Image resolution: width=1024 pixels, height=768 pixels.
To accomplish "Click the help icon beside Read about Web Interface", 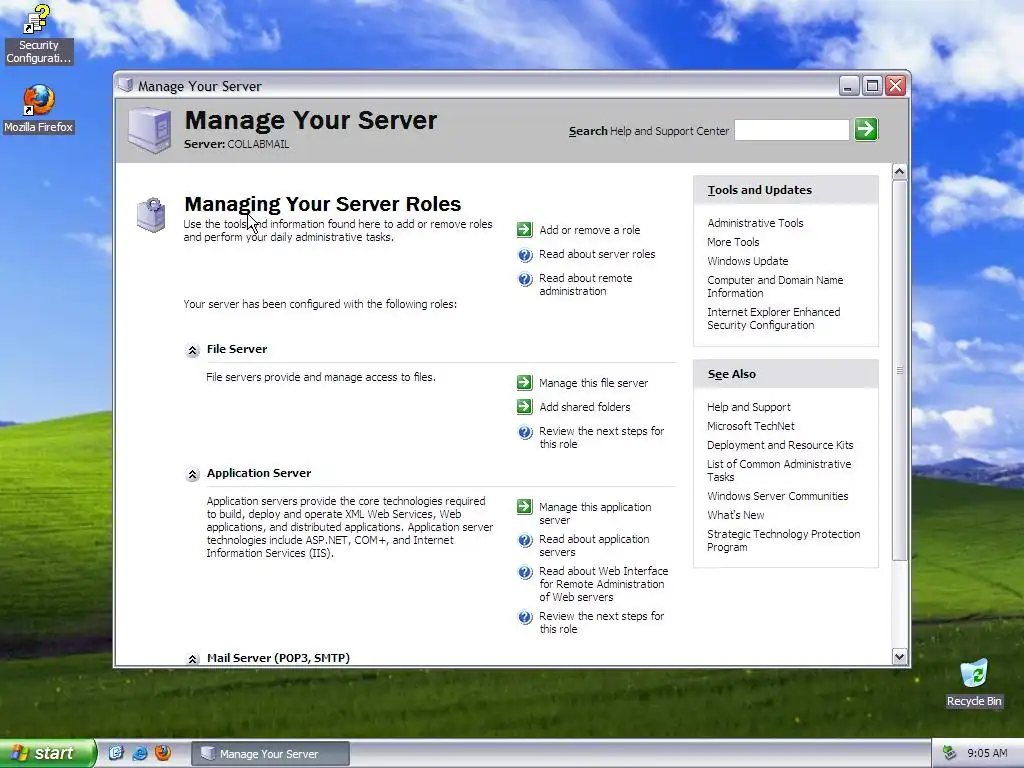I will point(525,572).
